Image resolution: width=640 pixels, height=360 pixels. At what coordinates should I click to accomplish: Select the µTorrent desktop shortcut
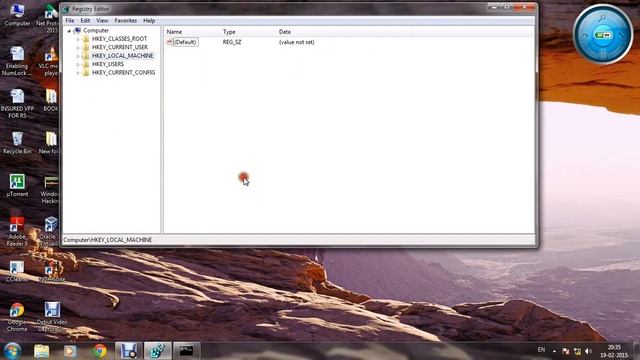17,186
